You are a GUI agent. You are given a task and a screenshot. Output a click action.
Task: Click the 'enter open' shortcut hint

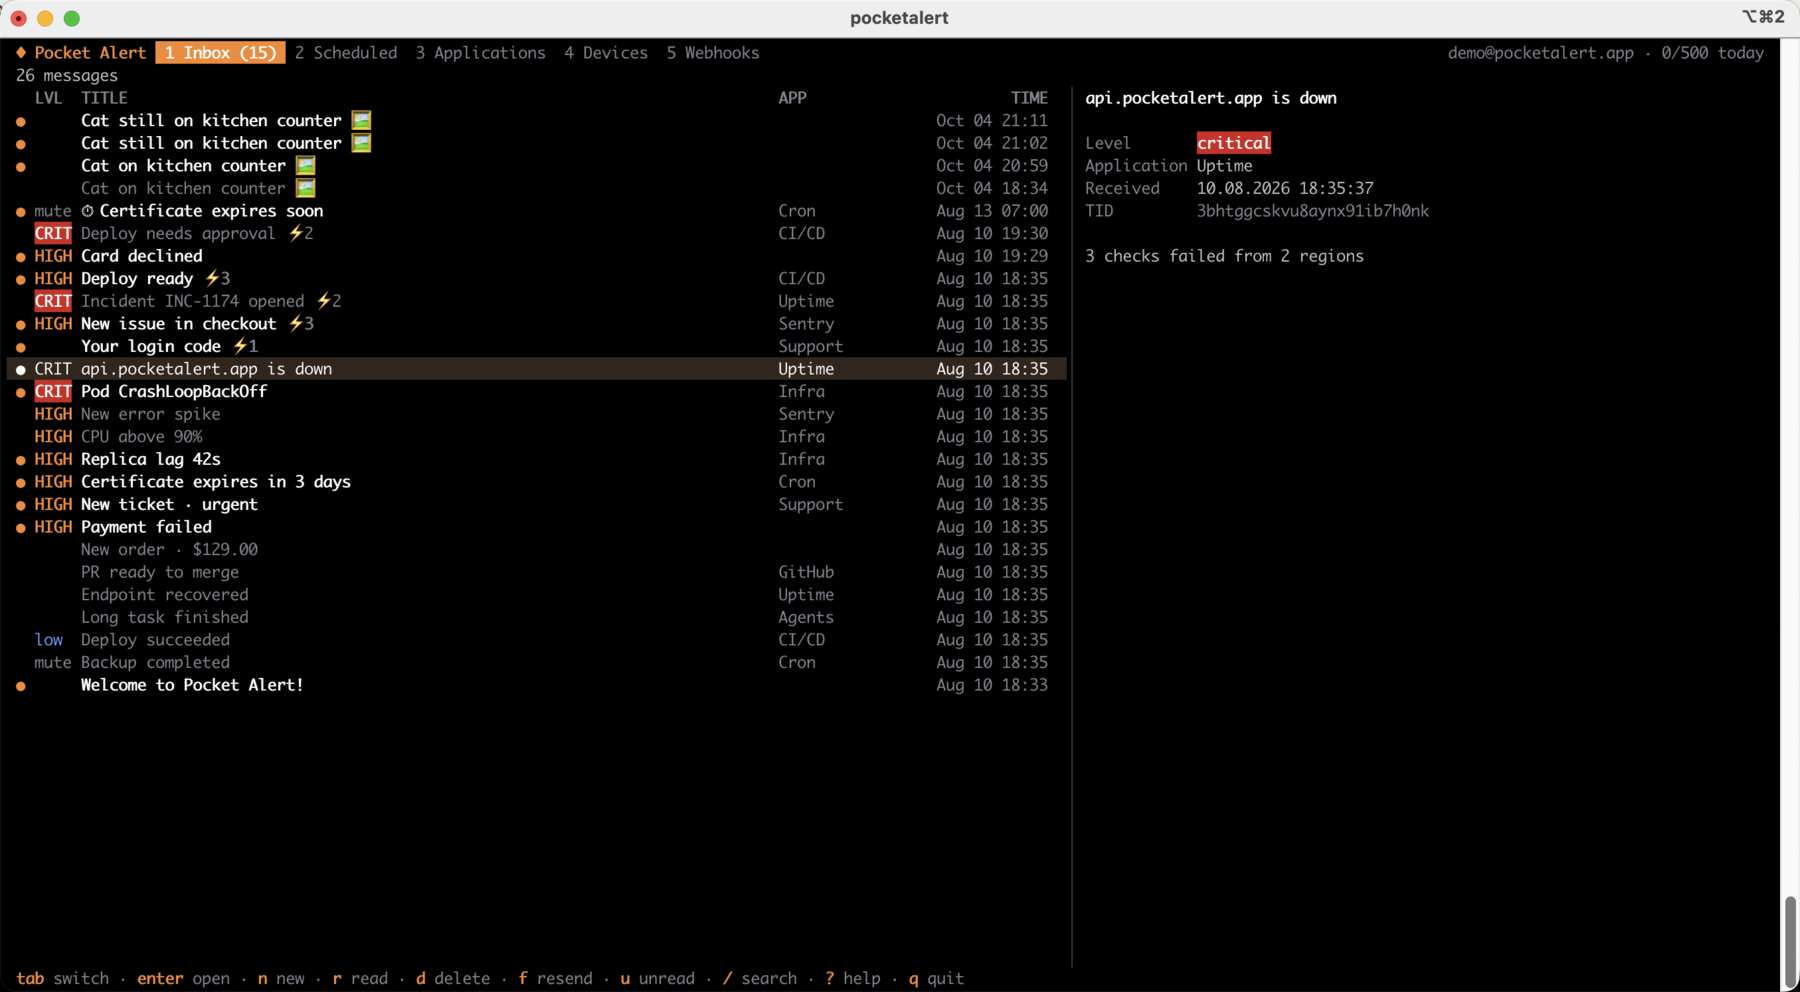point(184,979)
